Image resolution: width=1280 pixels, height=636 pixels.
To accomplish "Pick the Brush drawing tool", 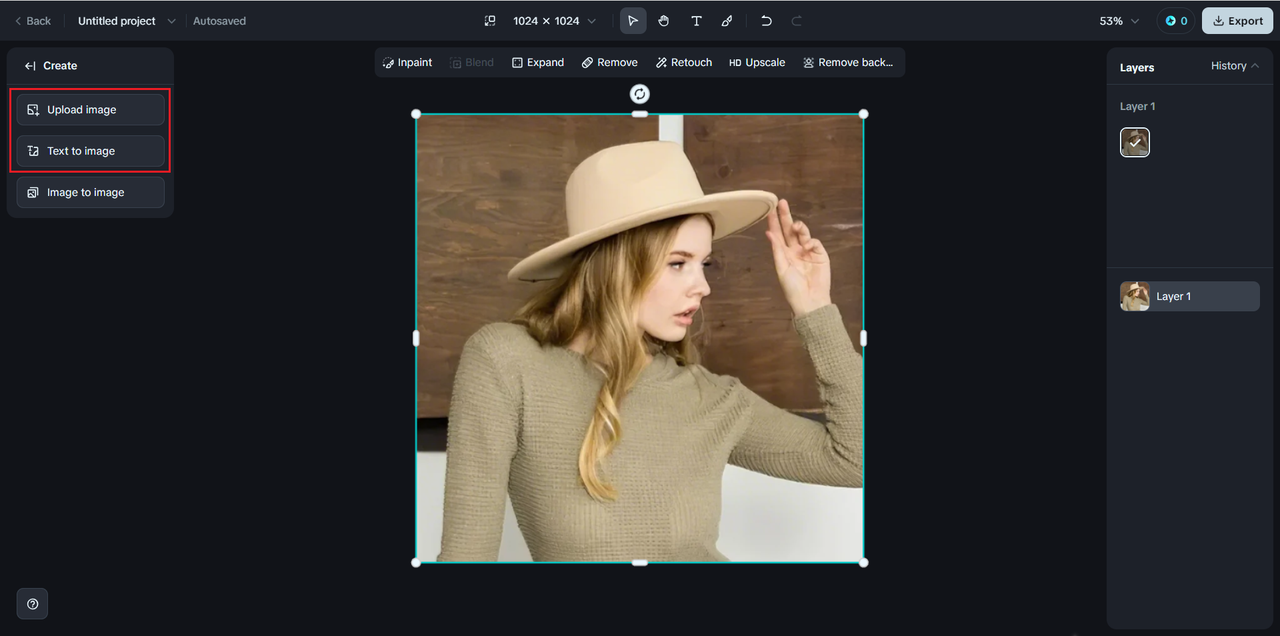I will (727, 21).
